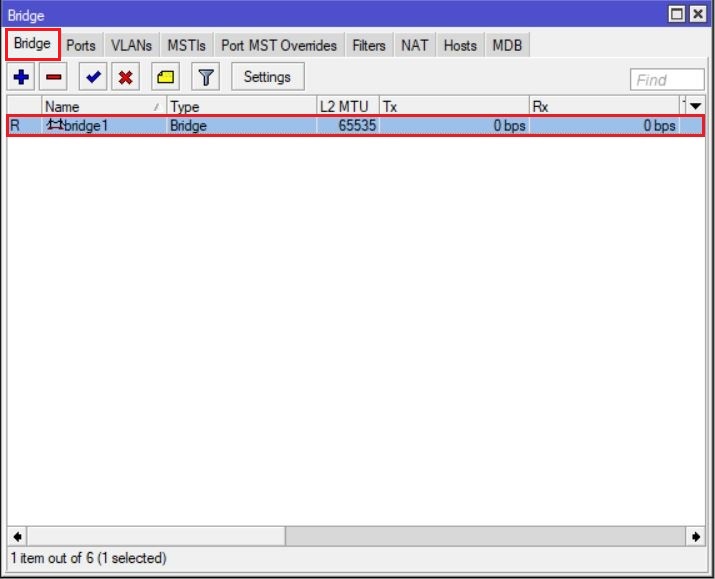Enable the bridge using blue checkmark
The image size is (715, 579).
coord(93,77)
